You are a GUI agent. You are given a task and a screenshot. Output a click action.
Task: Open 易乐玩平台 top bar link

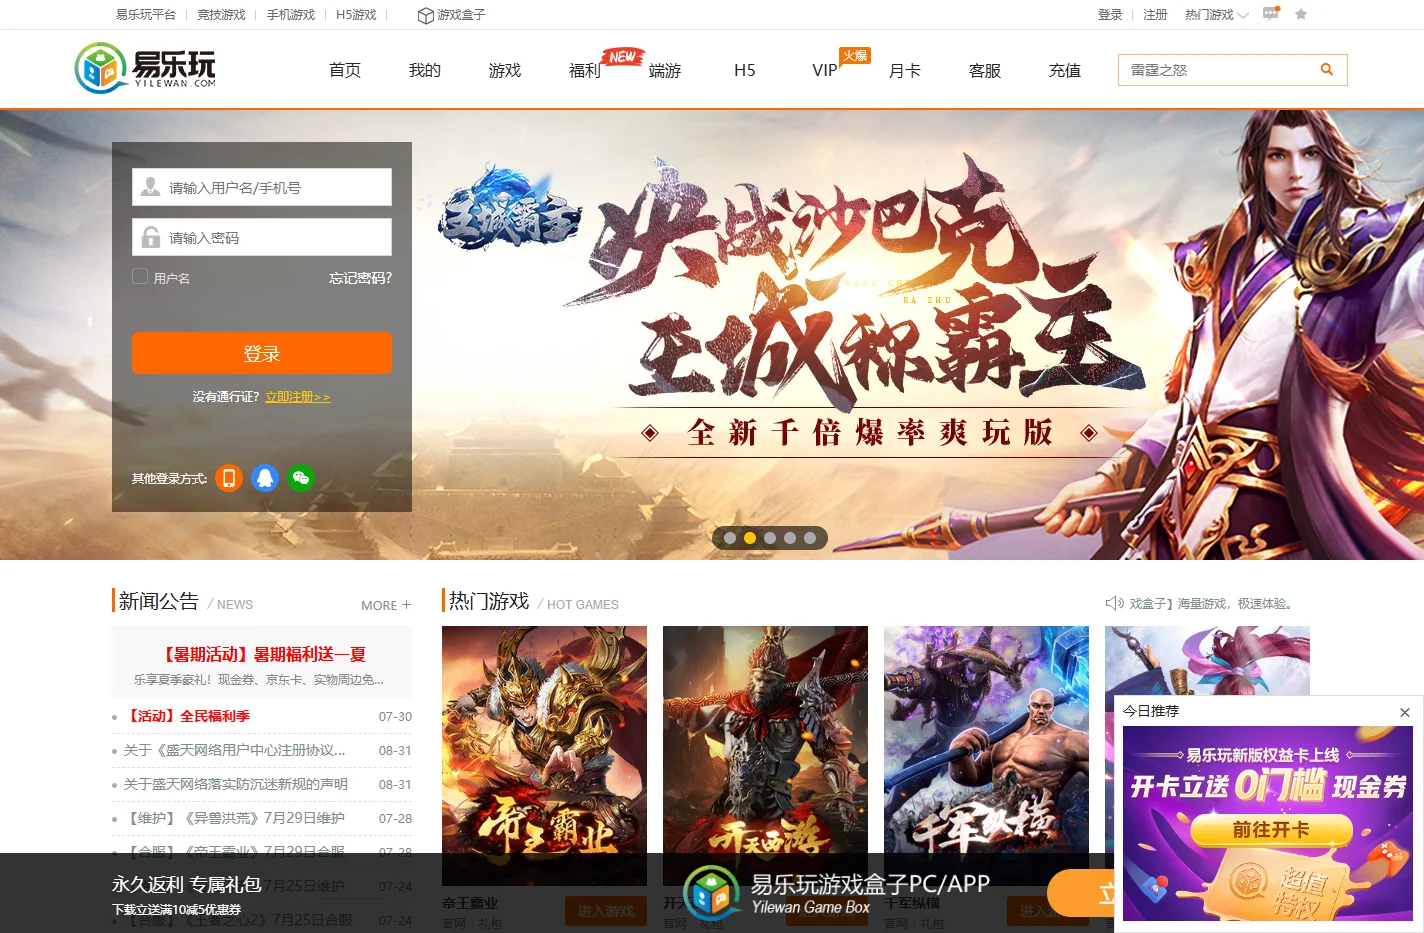tap(146, 15)
